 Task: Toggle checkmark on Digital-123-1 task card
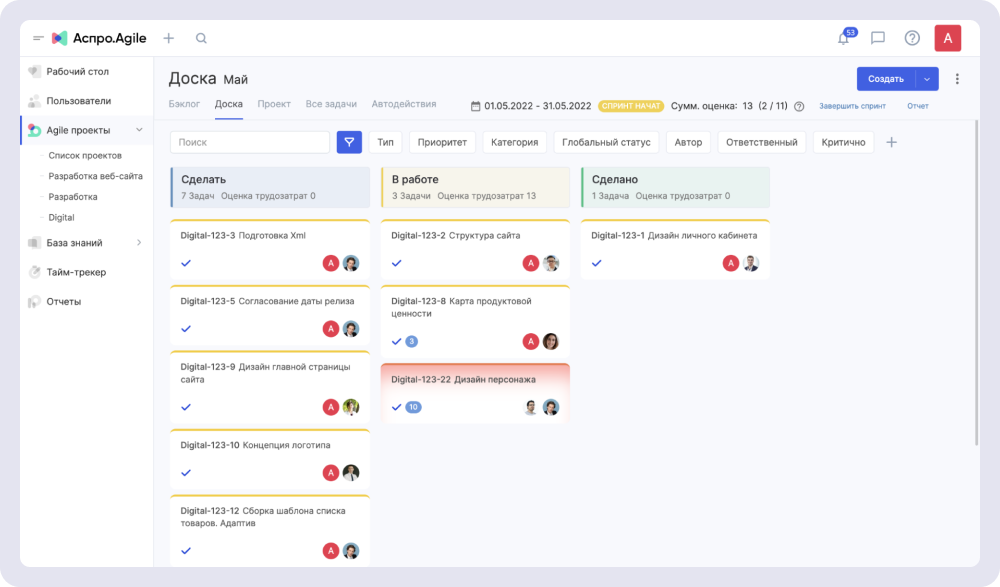[x=597, y=263]
